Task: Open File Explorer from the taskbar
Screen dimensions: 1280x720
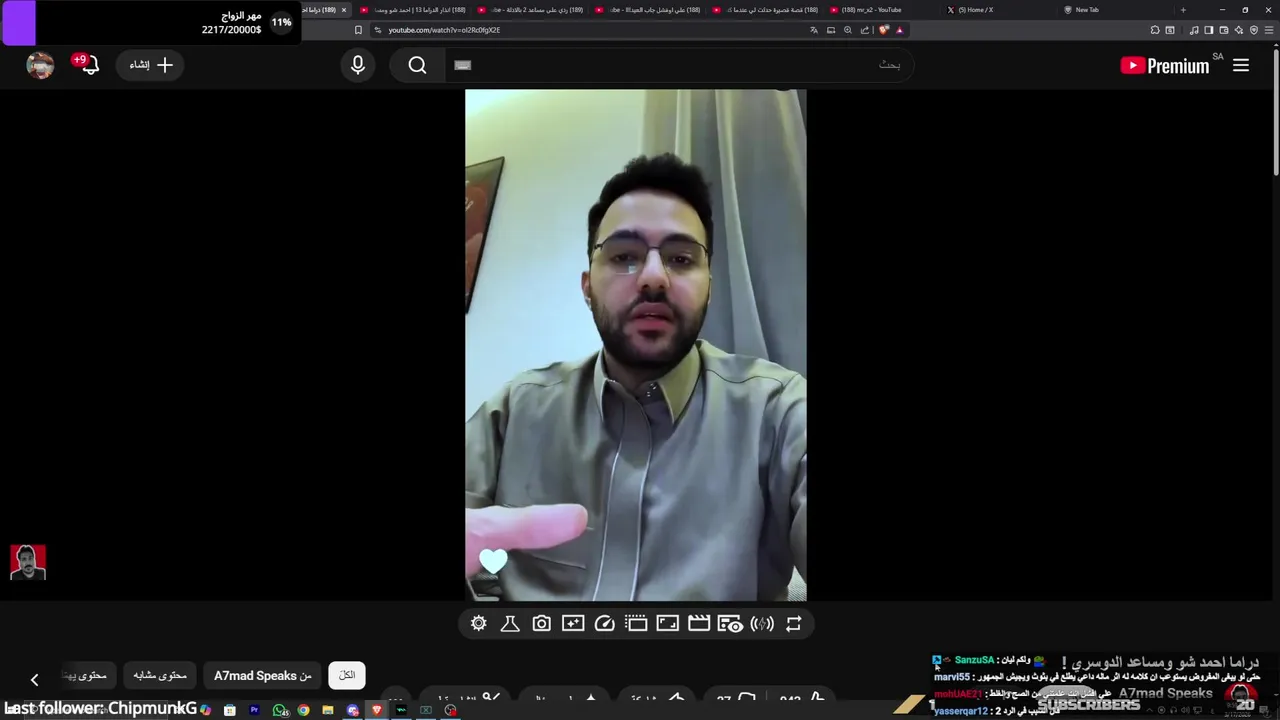Action: (x=328, y=710)
